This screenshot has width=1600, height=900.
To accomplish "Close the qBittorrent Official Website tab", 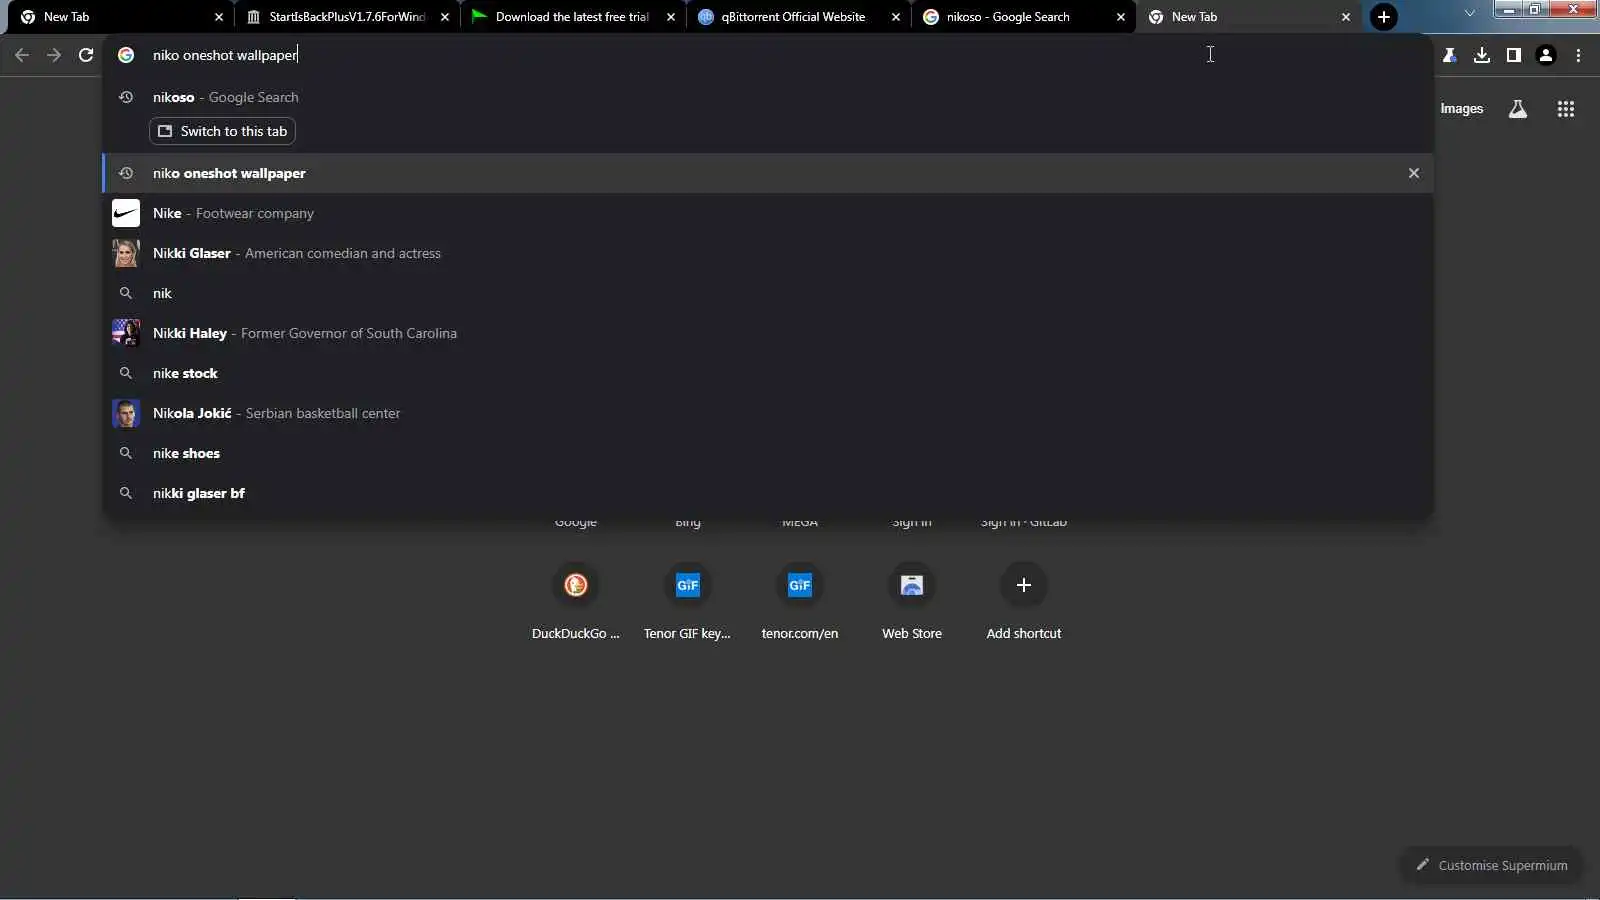I will click(896, 17).
